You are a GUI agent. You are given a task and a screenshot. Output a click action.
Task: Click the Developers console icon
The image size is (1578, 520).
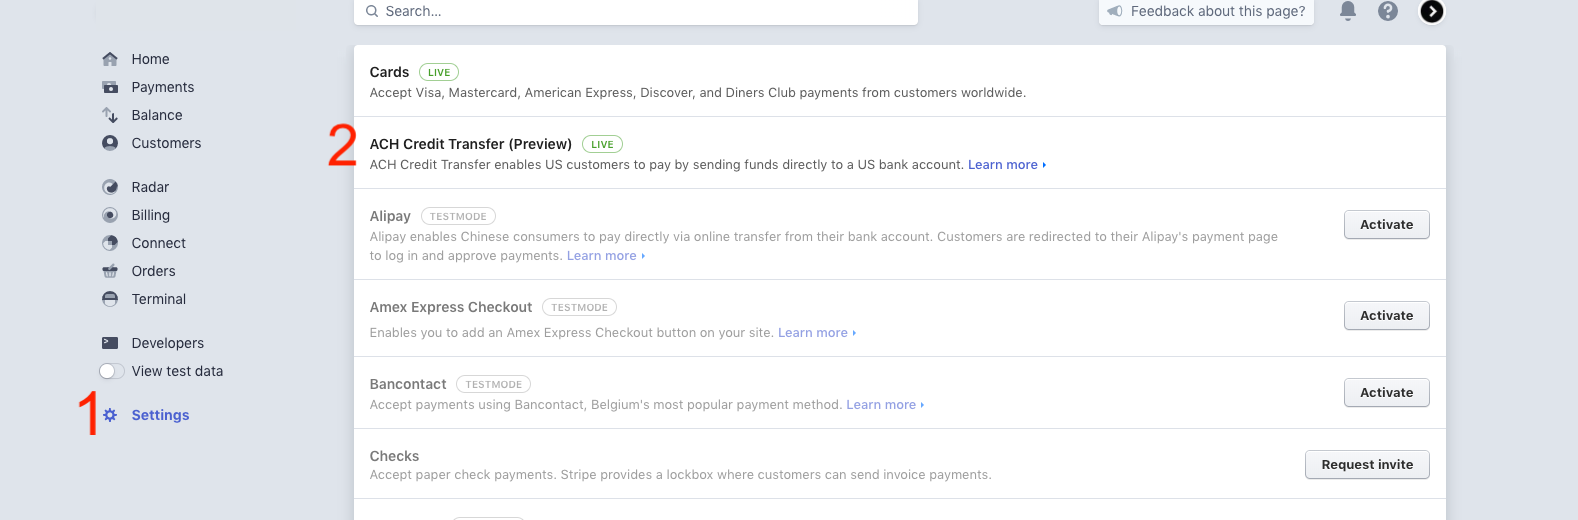[x=110, y=343]
